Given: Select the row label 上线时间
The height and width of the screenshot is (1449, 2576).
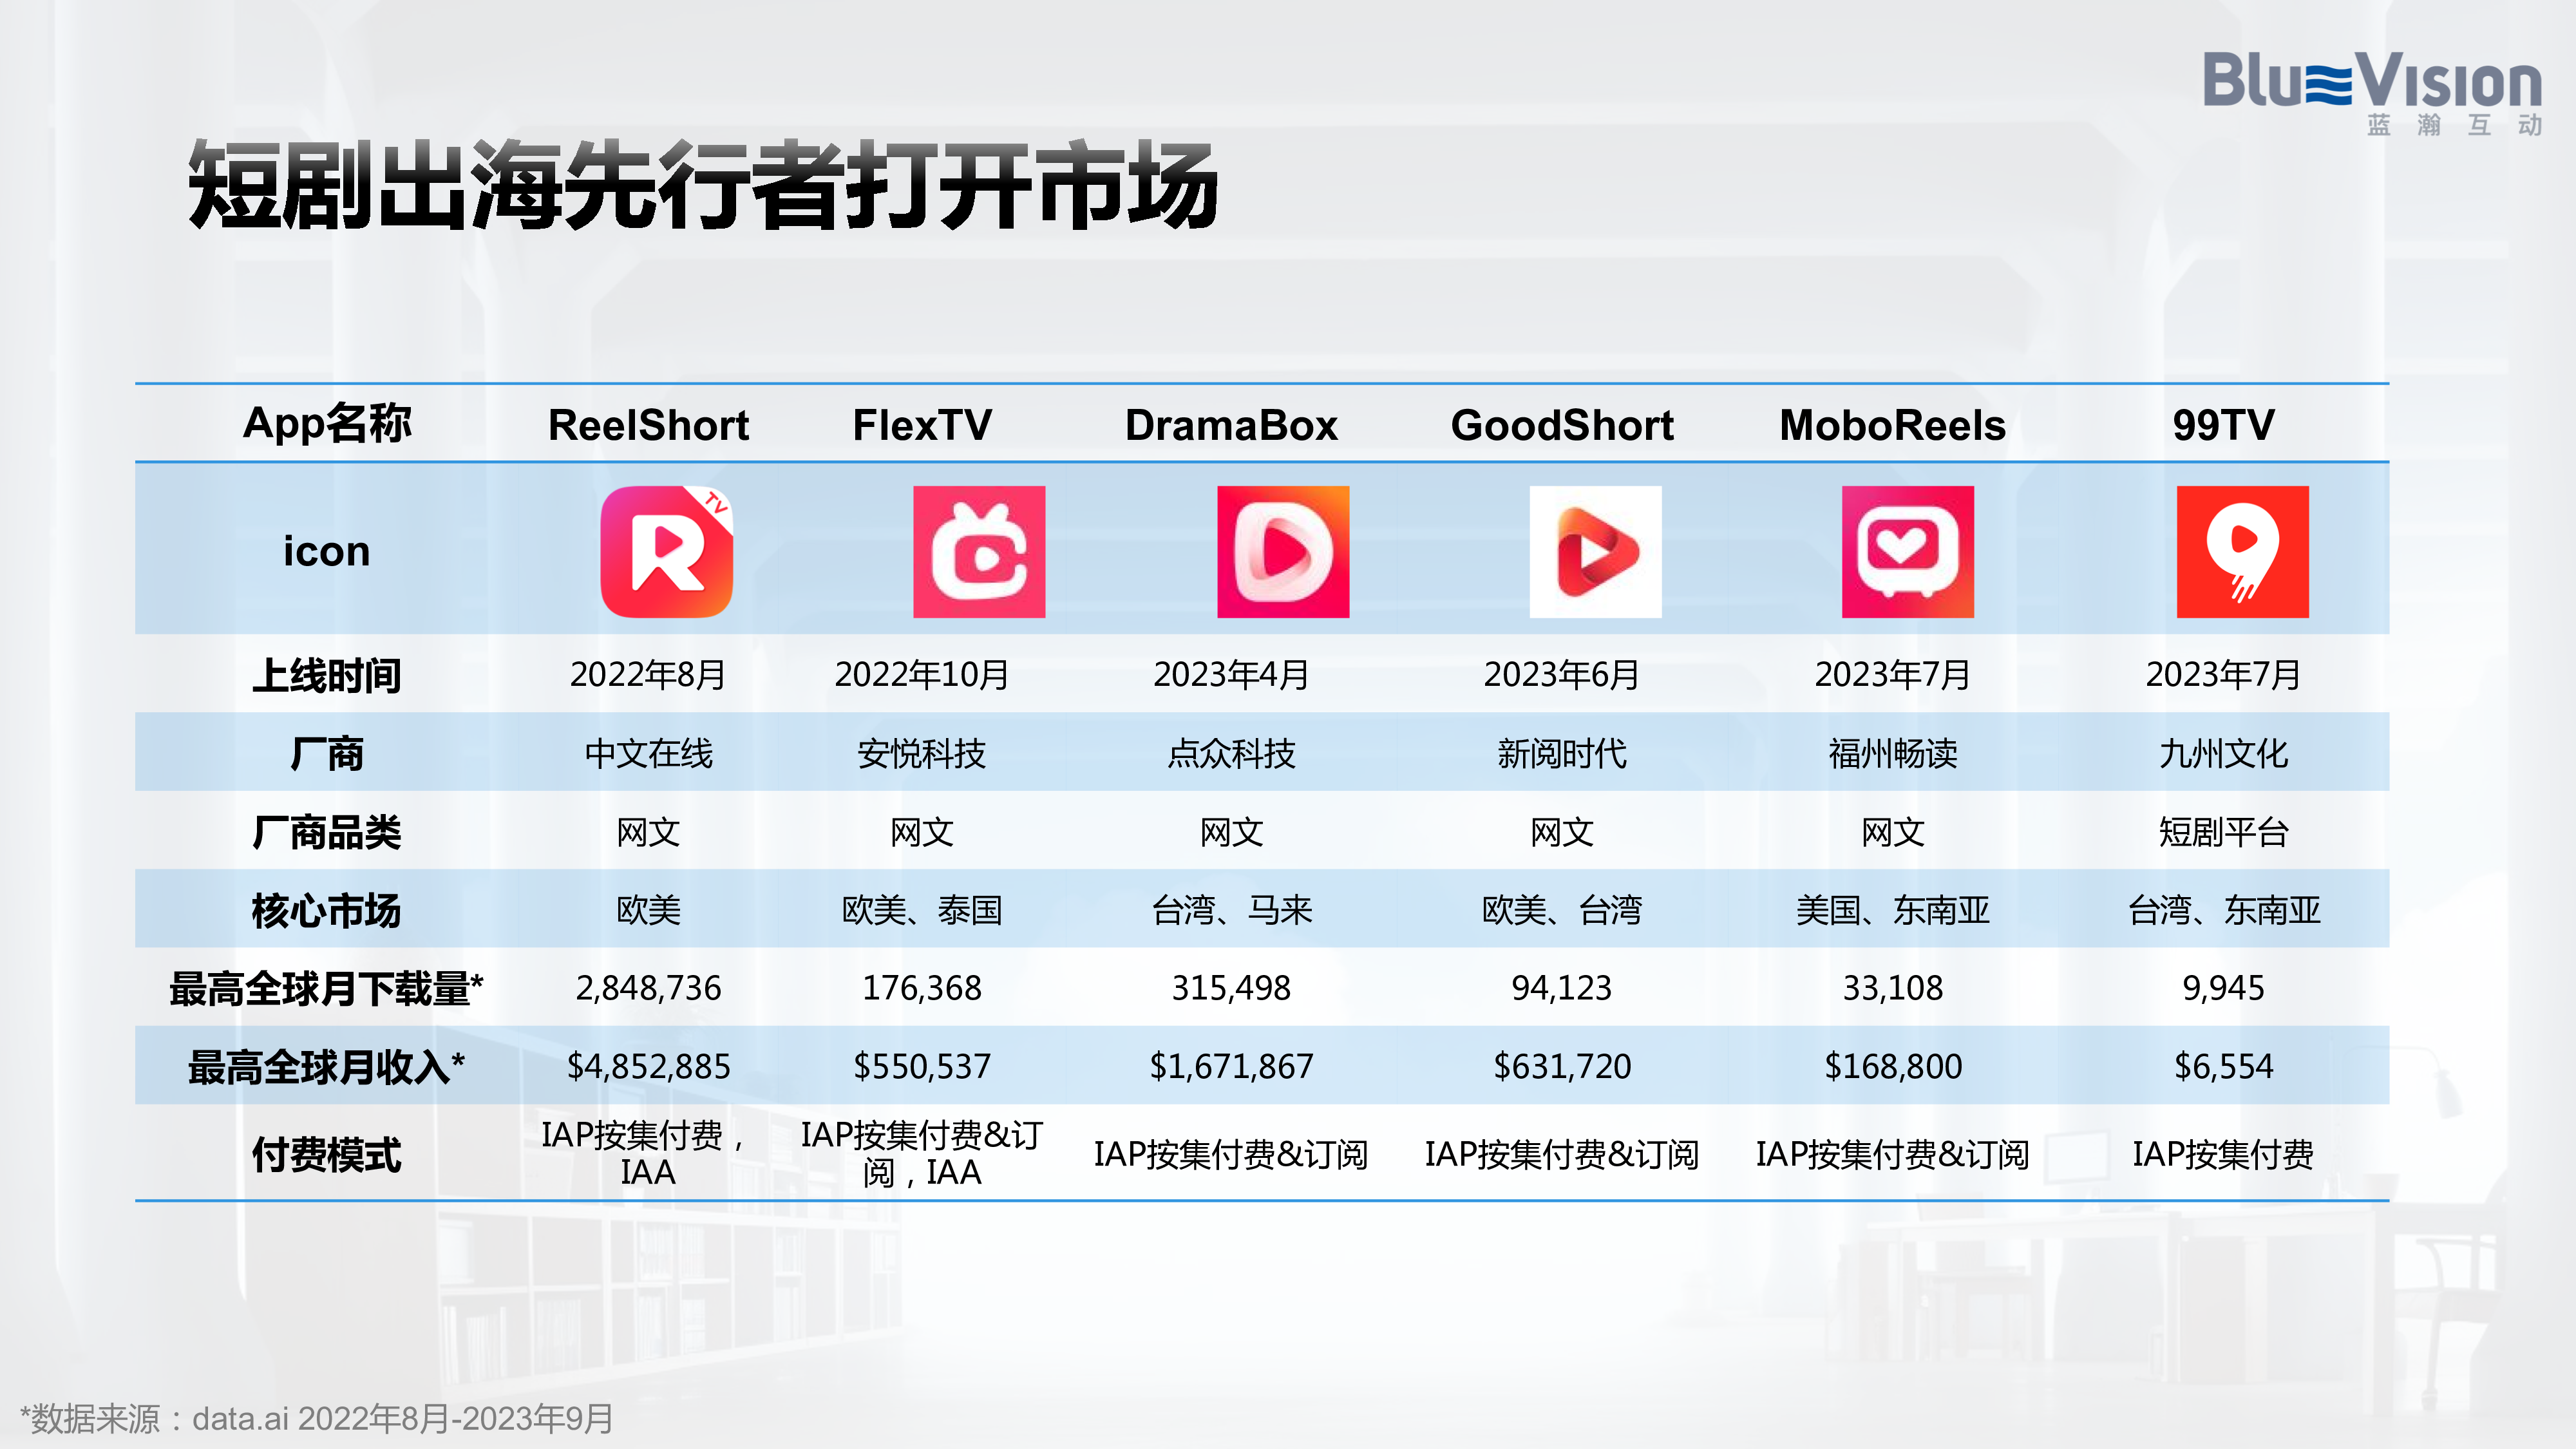Looking at the screenshot, I should 327,675.
